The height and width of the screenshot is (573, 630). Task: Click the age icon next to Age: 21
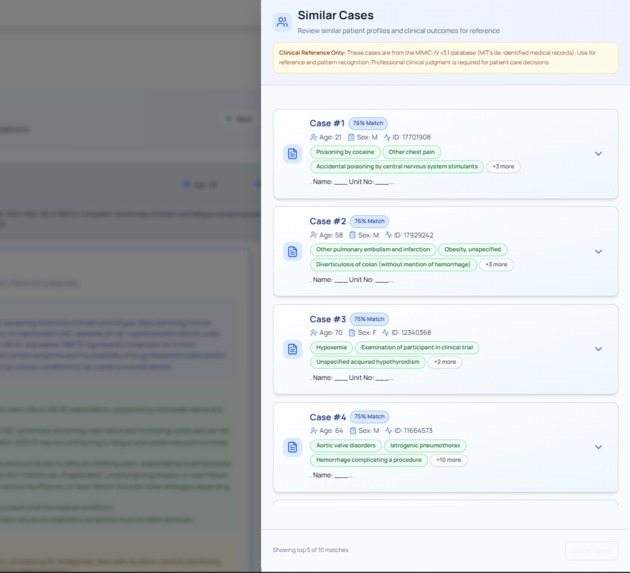coord(313,137)
